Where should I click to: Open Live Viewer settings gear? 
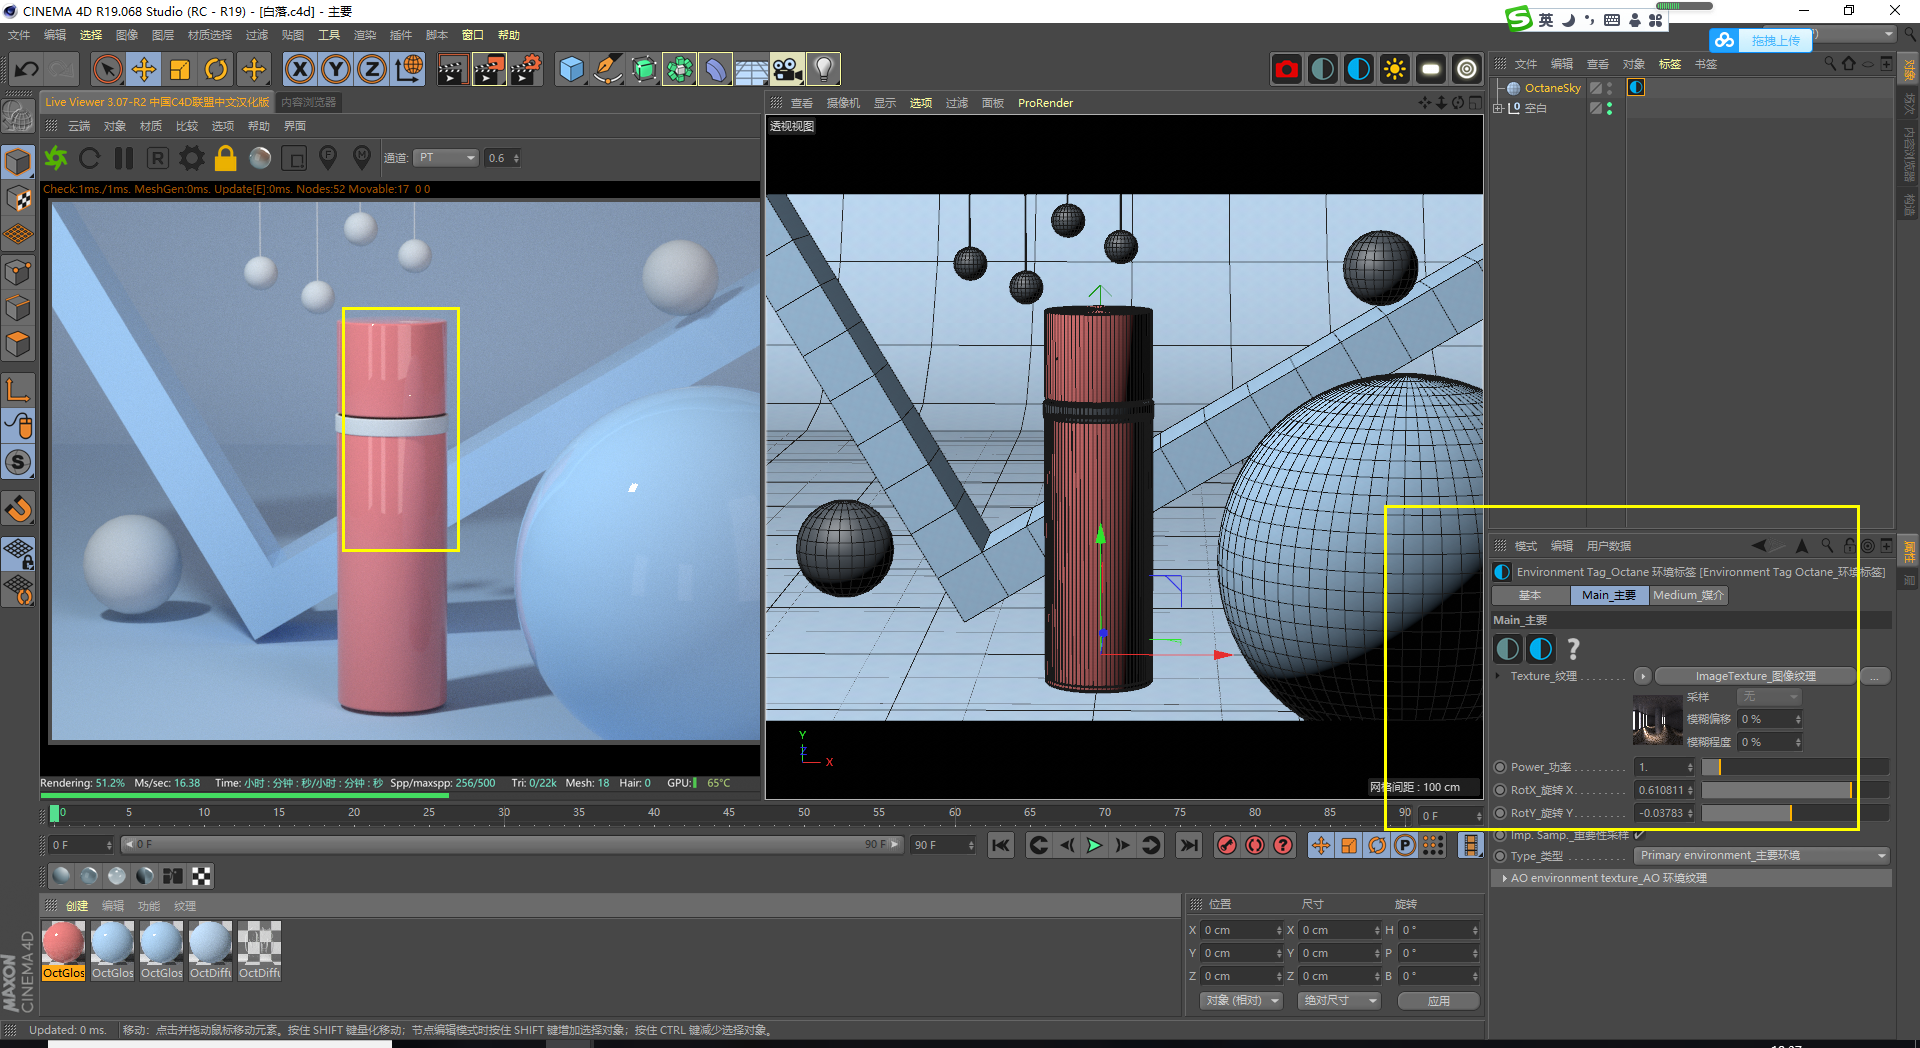[x=192, y=158]
